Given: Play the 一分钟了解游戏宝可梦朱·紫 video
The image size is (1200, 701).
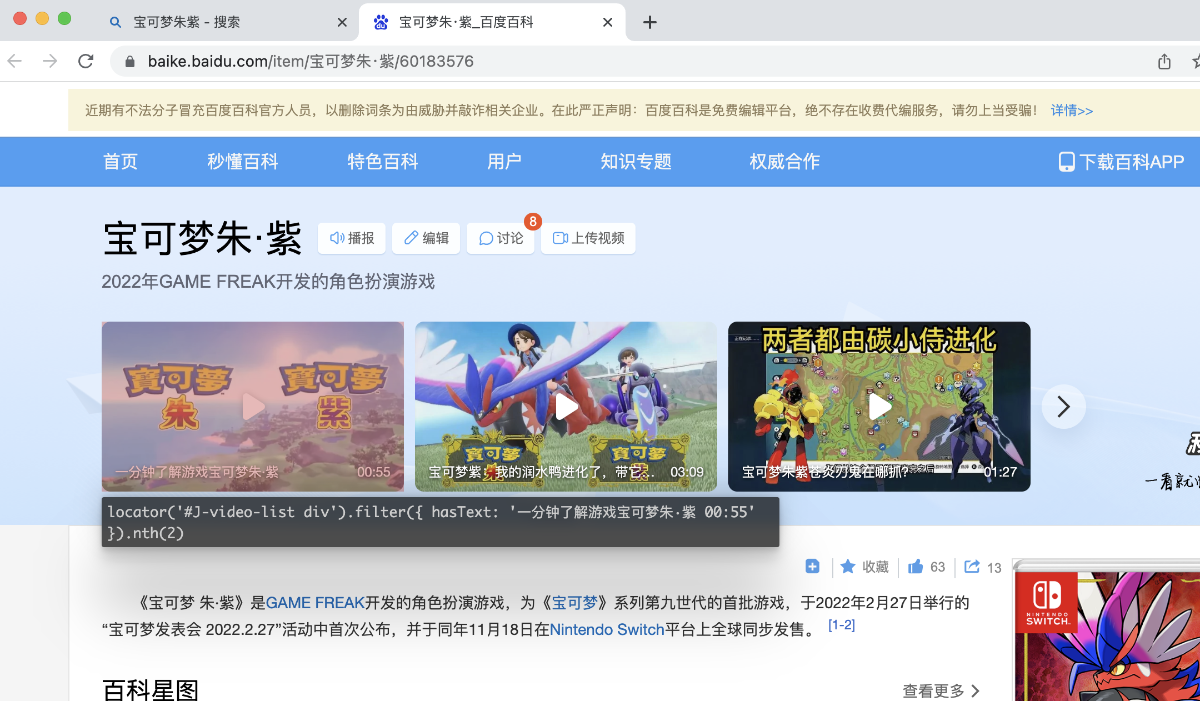Looking at the screenshot, I should tap(253, 406).
